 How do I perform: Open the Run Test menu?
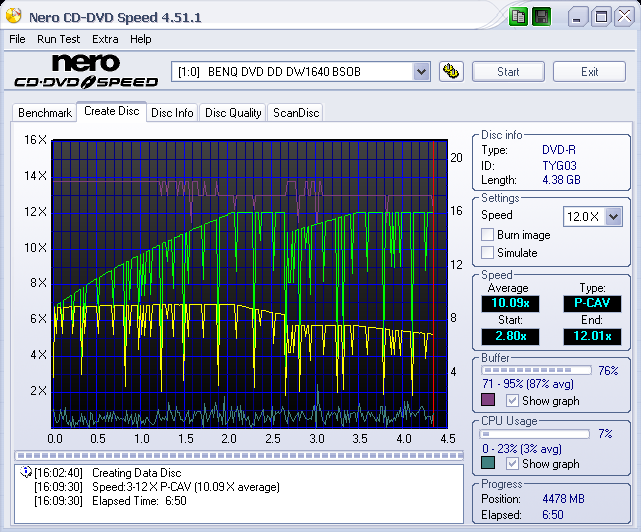[x=60, y=39]
